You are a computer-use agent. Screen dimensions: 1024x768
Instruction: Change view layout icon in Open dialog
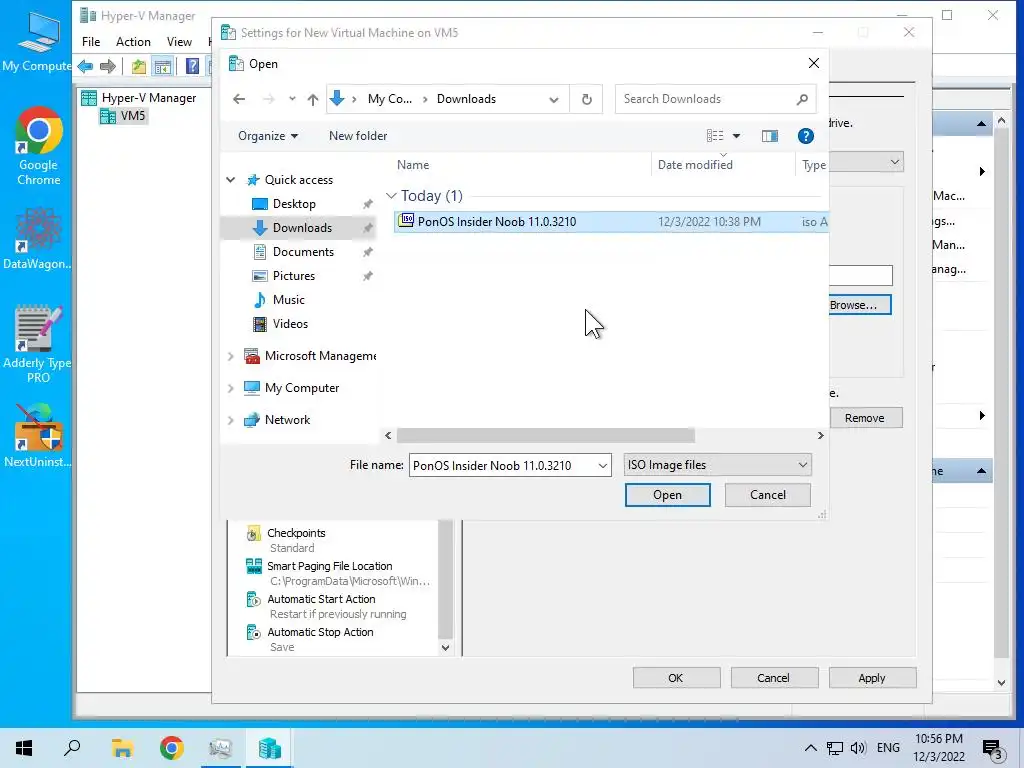tap(715, 136)
